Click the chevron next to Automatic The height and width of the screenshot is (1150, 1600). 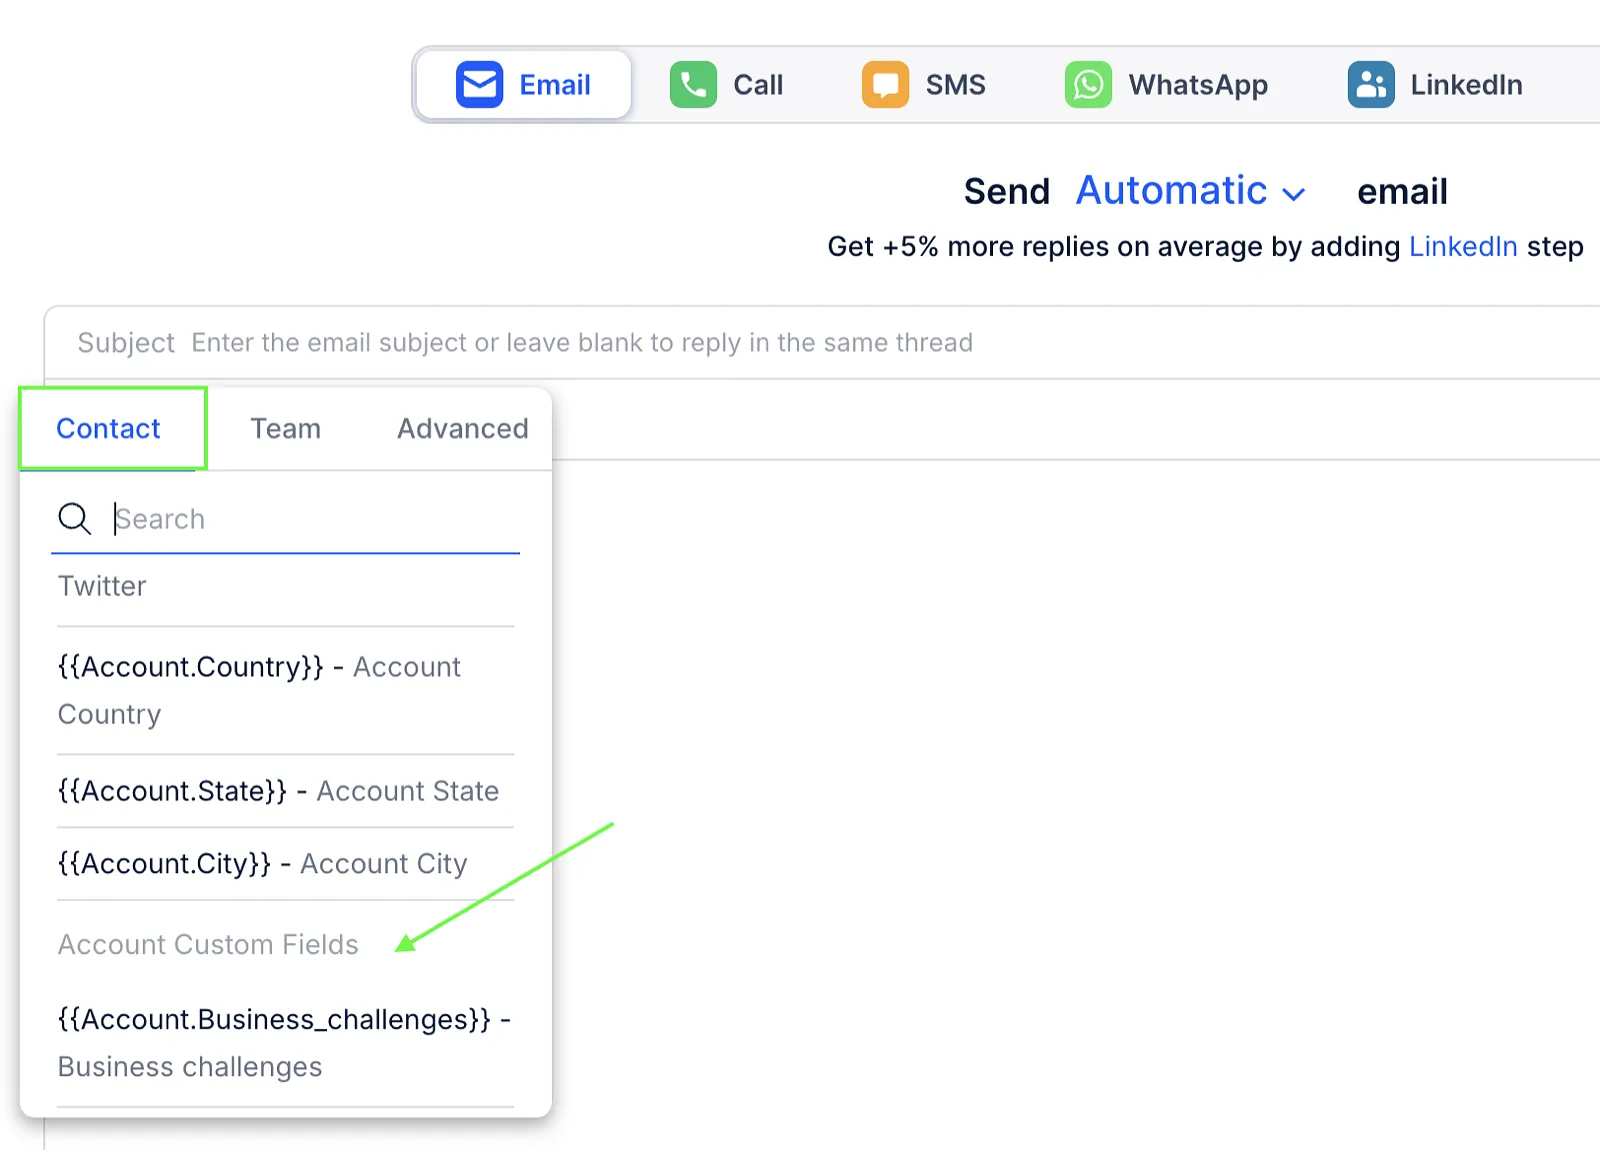(x=1294, y=194)
